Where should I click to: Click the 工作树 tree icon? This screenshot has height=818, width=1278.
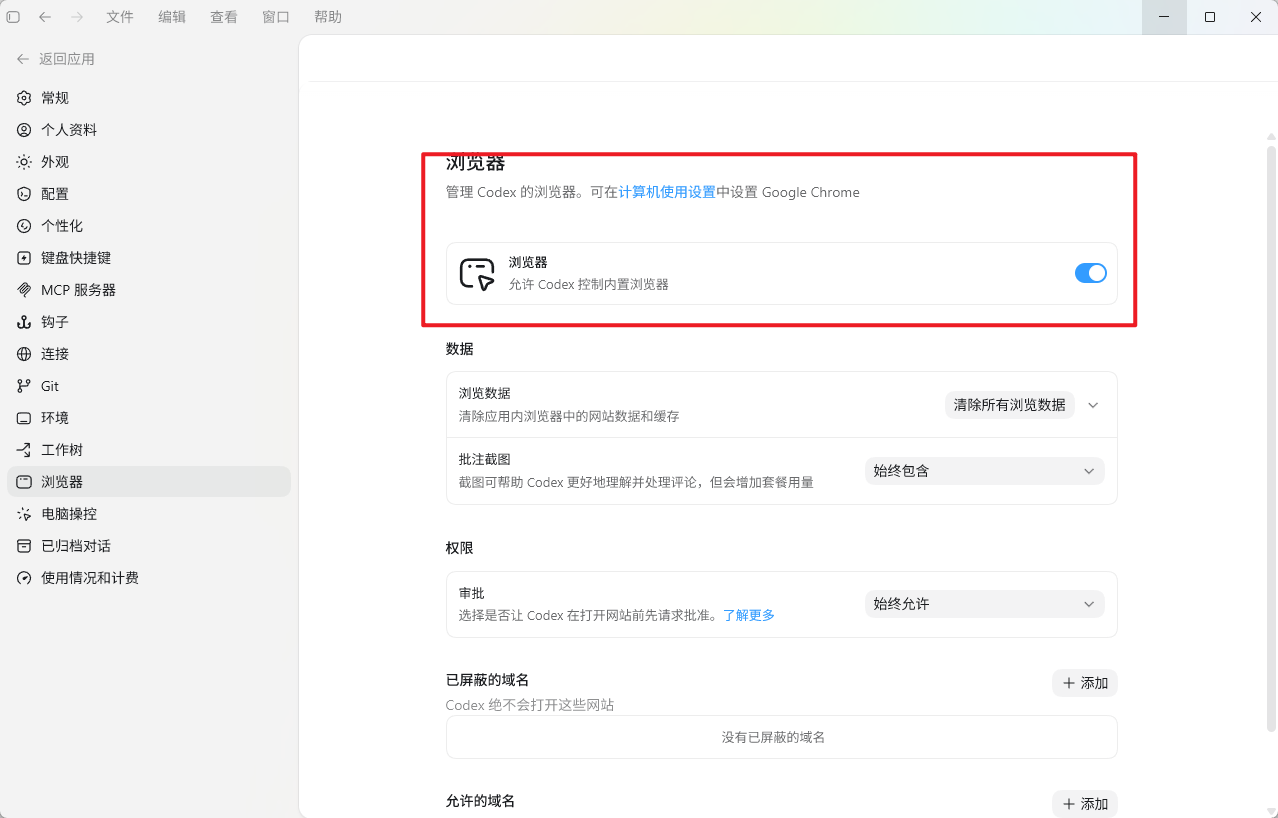pos(24,450)
